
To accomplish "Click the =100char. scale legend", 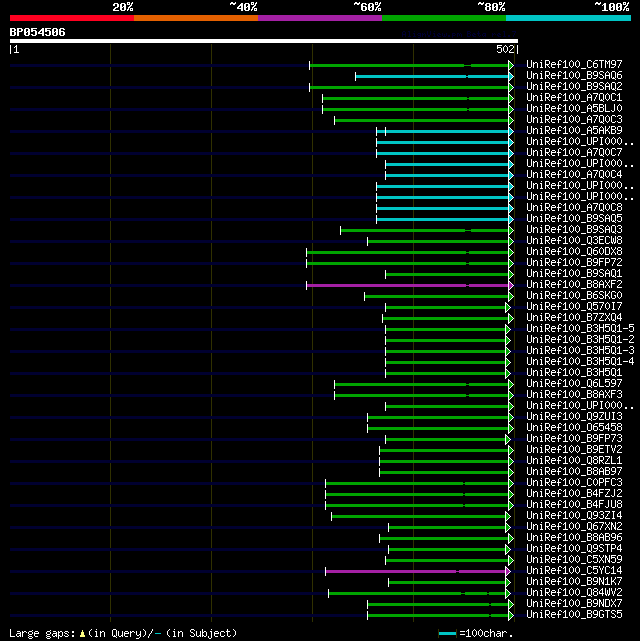I will (x=476, y=634).
